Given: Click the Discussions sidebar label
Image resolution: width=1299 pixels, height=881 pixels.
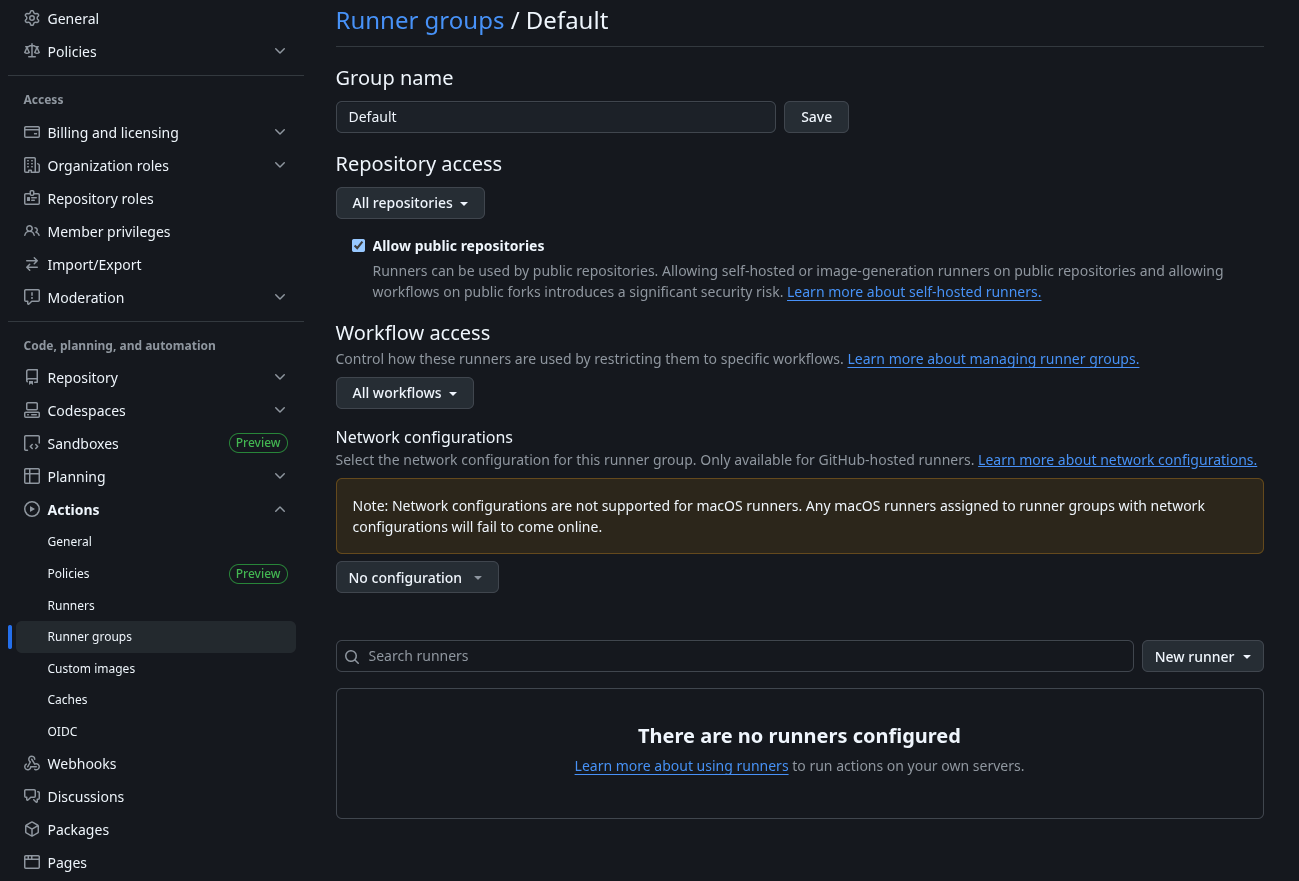Looking at the screenshot, I should (86, 797).
